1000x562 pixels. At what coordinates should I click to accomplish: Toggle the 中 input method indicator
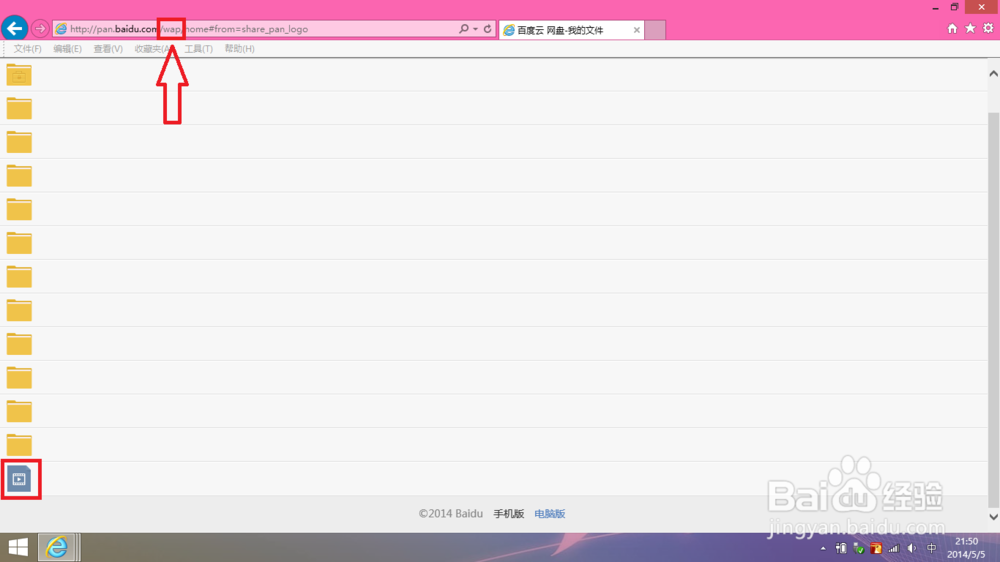click(x=931, y=548)
